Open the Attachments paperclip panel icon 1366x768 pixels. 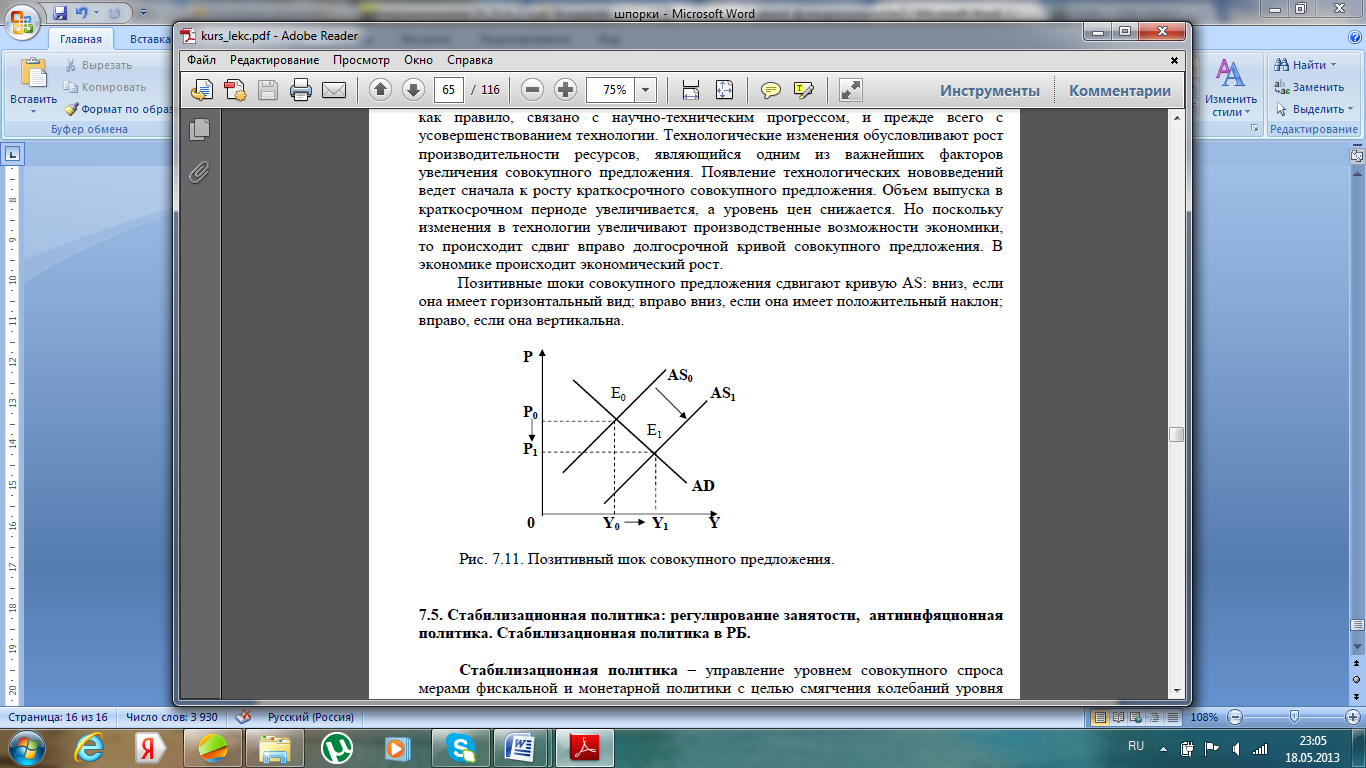[200, 172]
